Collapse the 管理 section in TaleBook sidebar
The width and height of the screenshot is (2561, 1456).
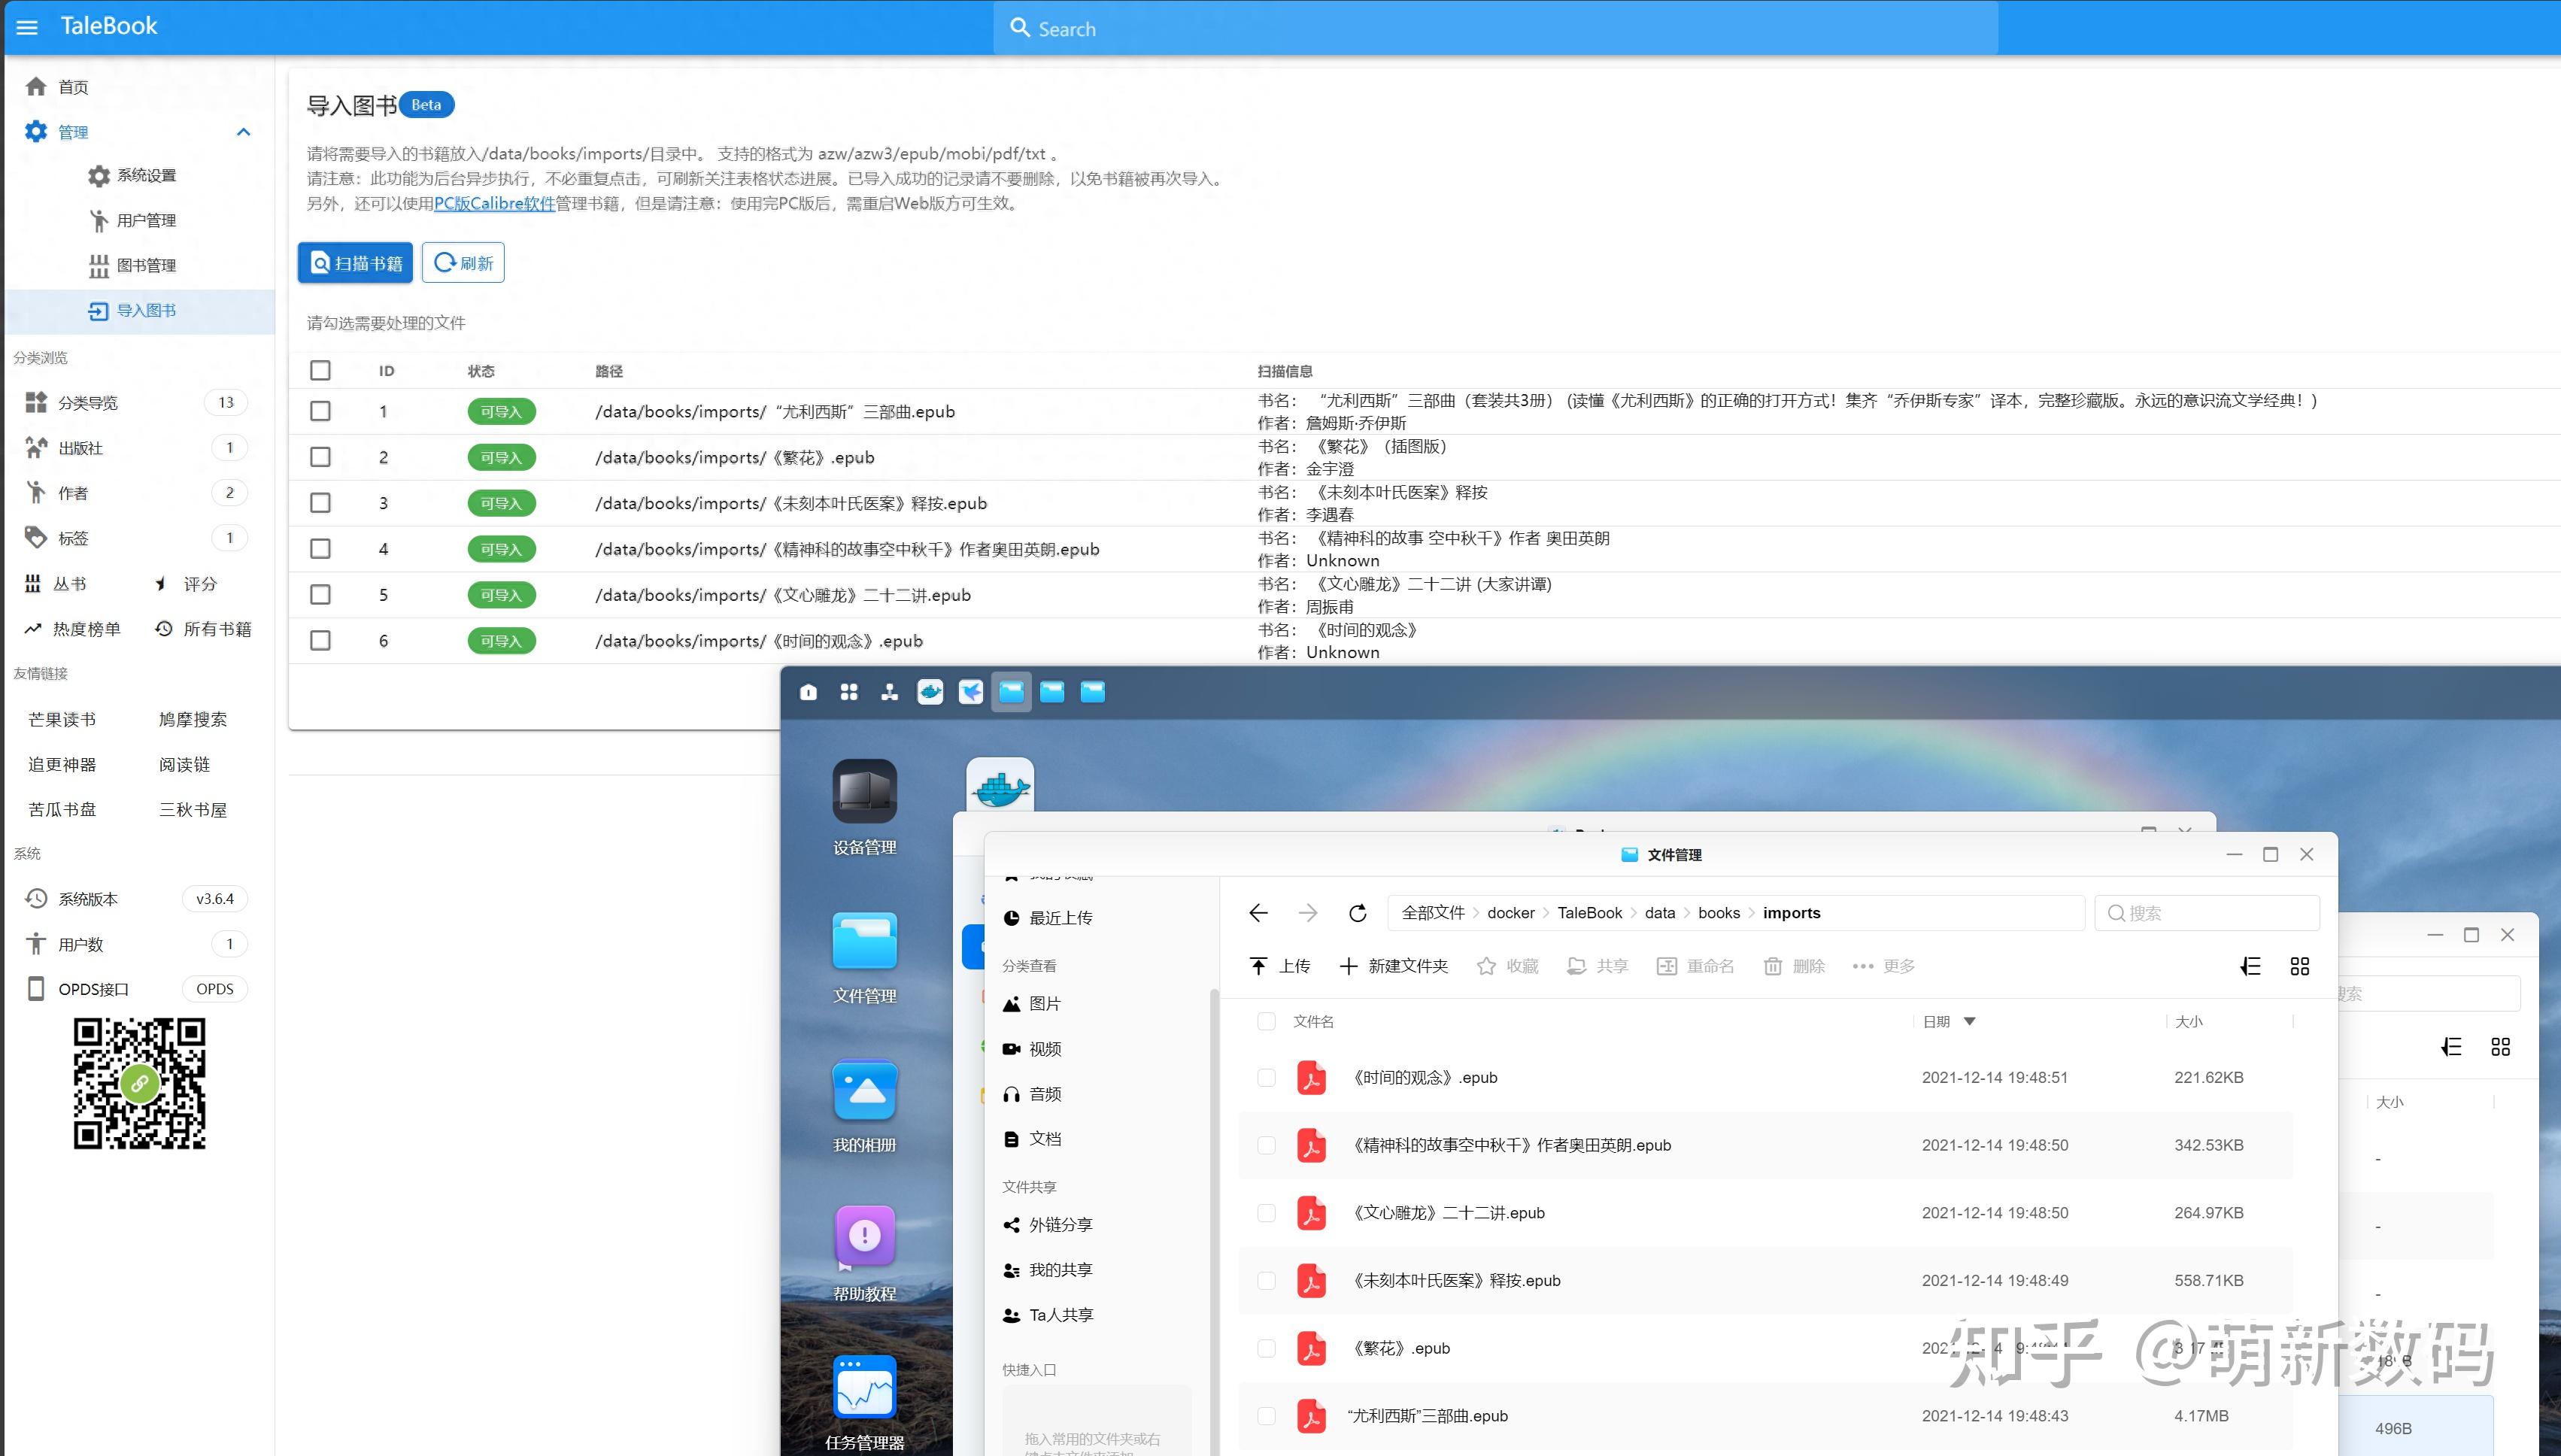[x=243, y=131]
